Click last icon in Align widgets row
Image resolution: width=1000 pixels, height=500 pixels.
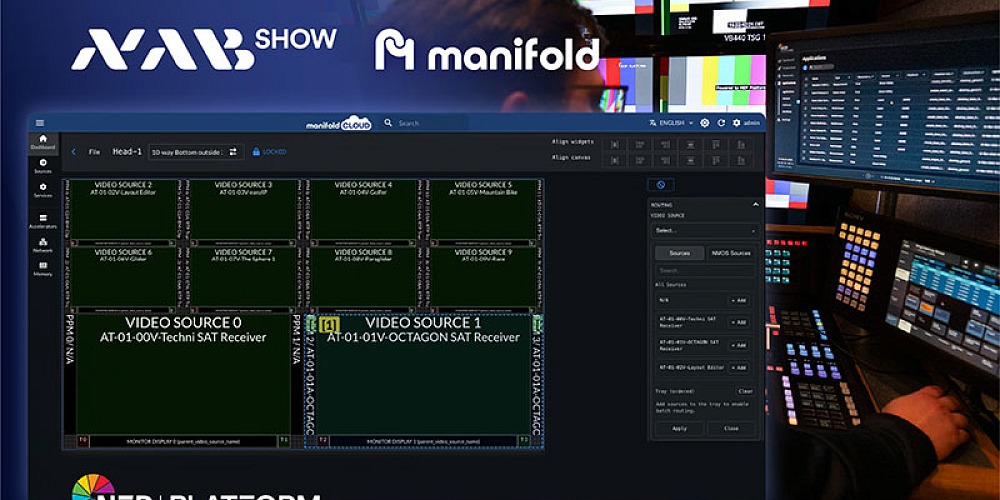[741, 145]
